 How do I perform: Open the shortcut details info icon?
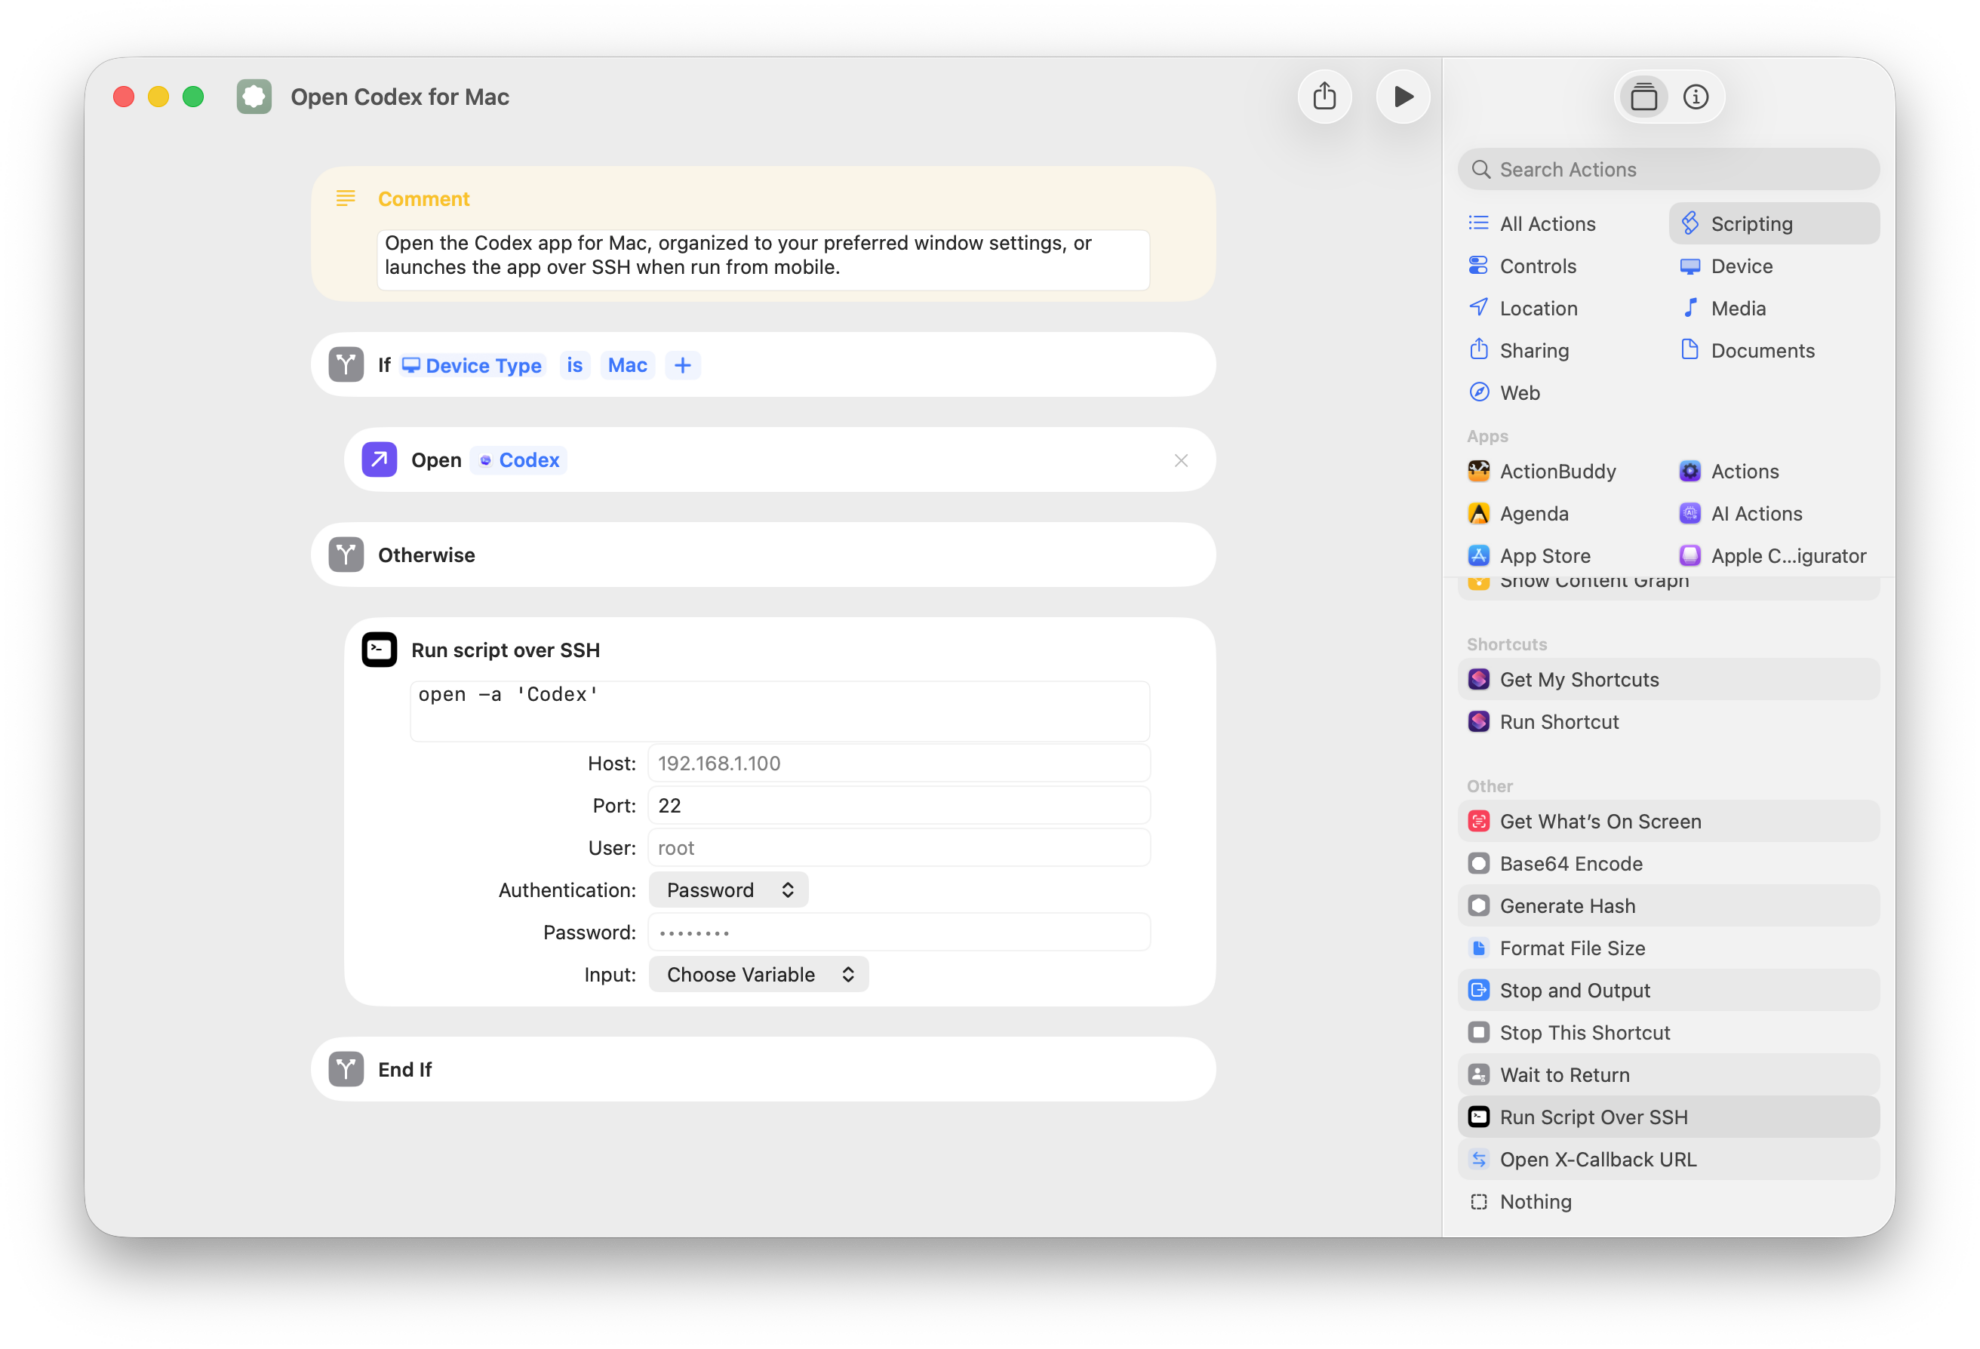coord(1696,97)
